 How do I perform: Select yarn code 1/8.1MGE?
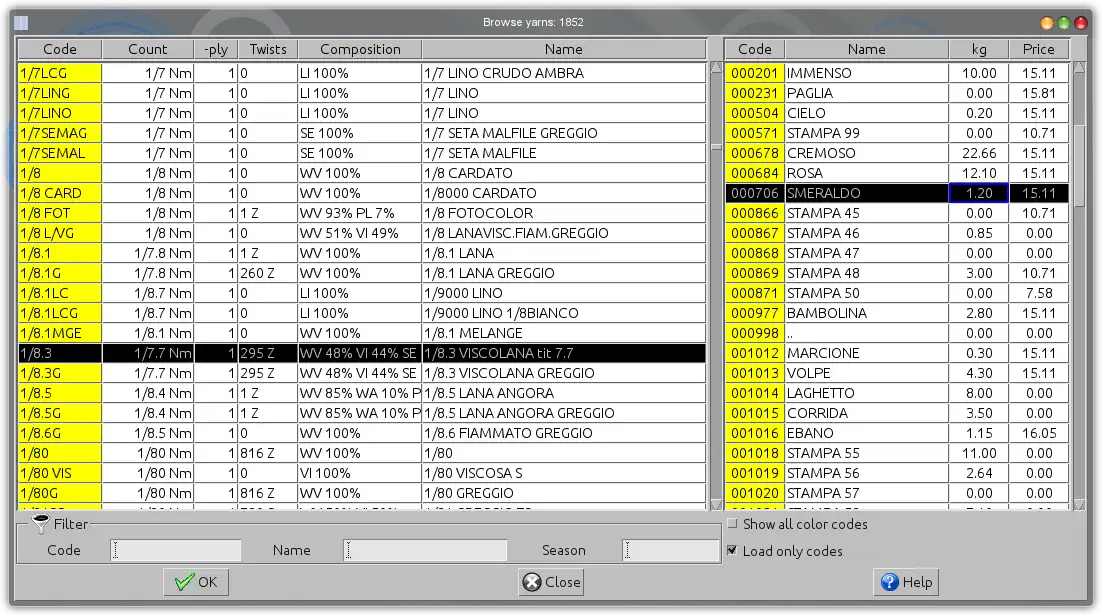pos(60,333)
